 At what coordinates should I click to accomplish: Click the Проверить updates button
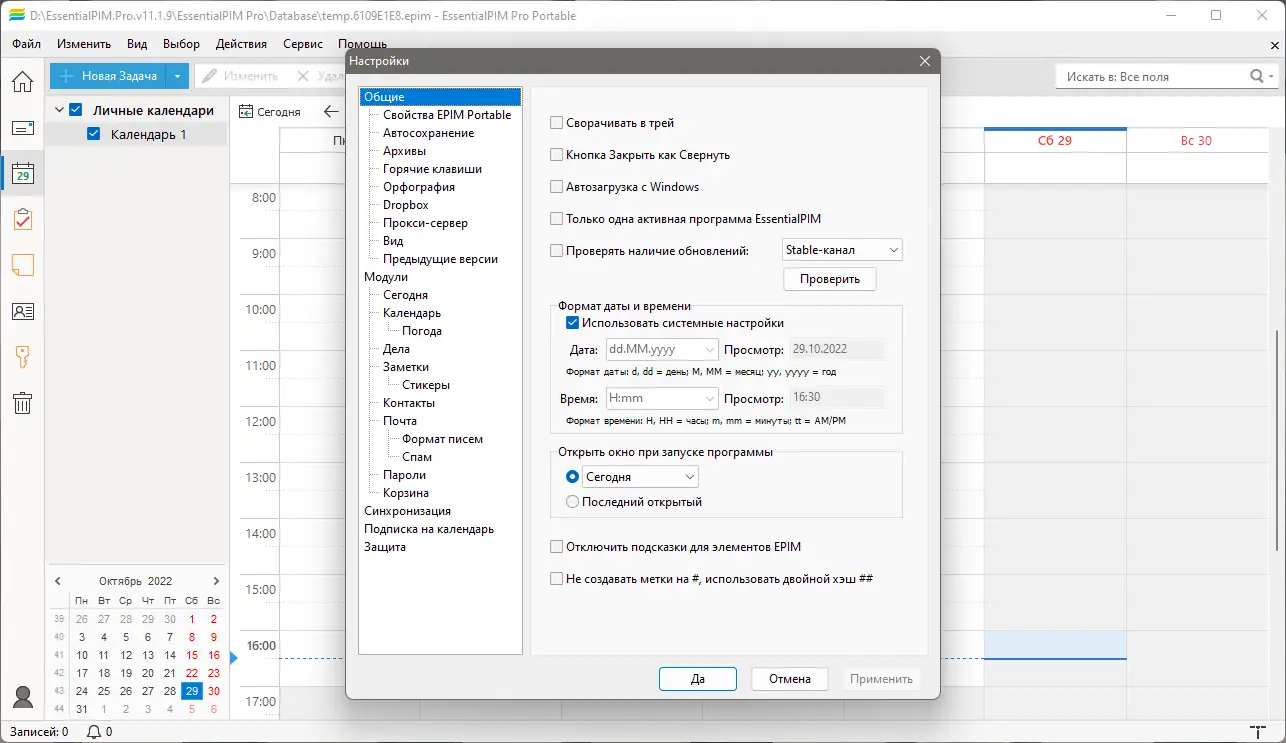point(829,279)
